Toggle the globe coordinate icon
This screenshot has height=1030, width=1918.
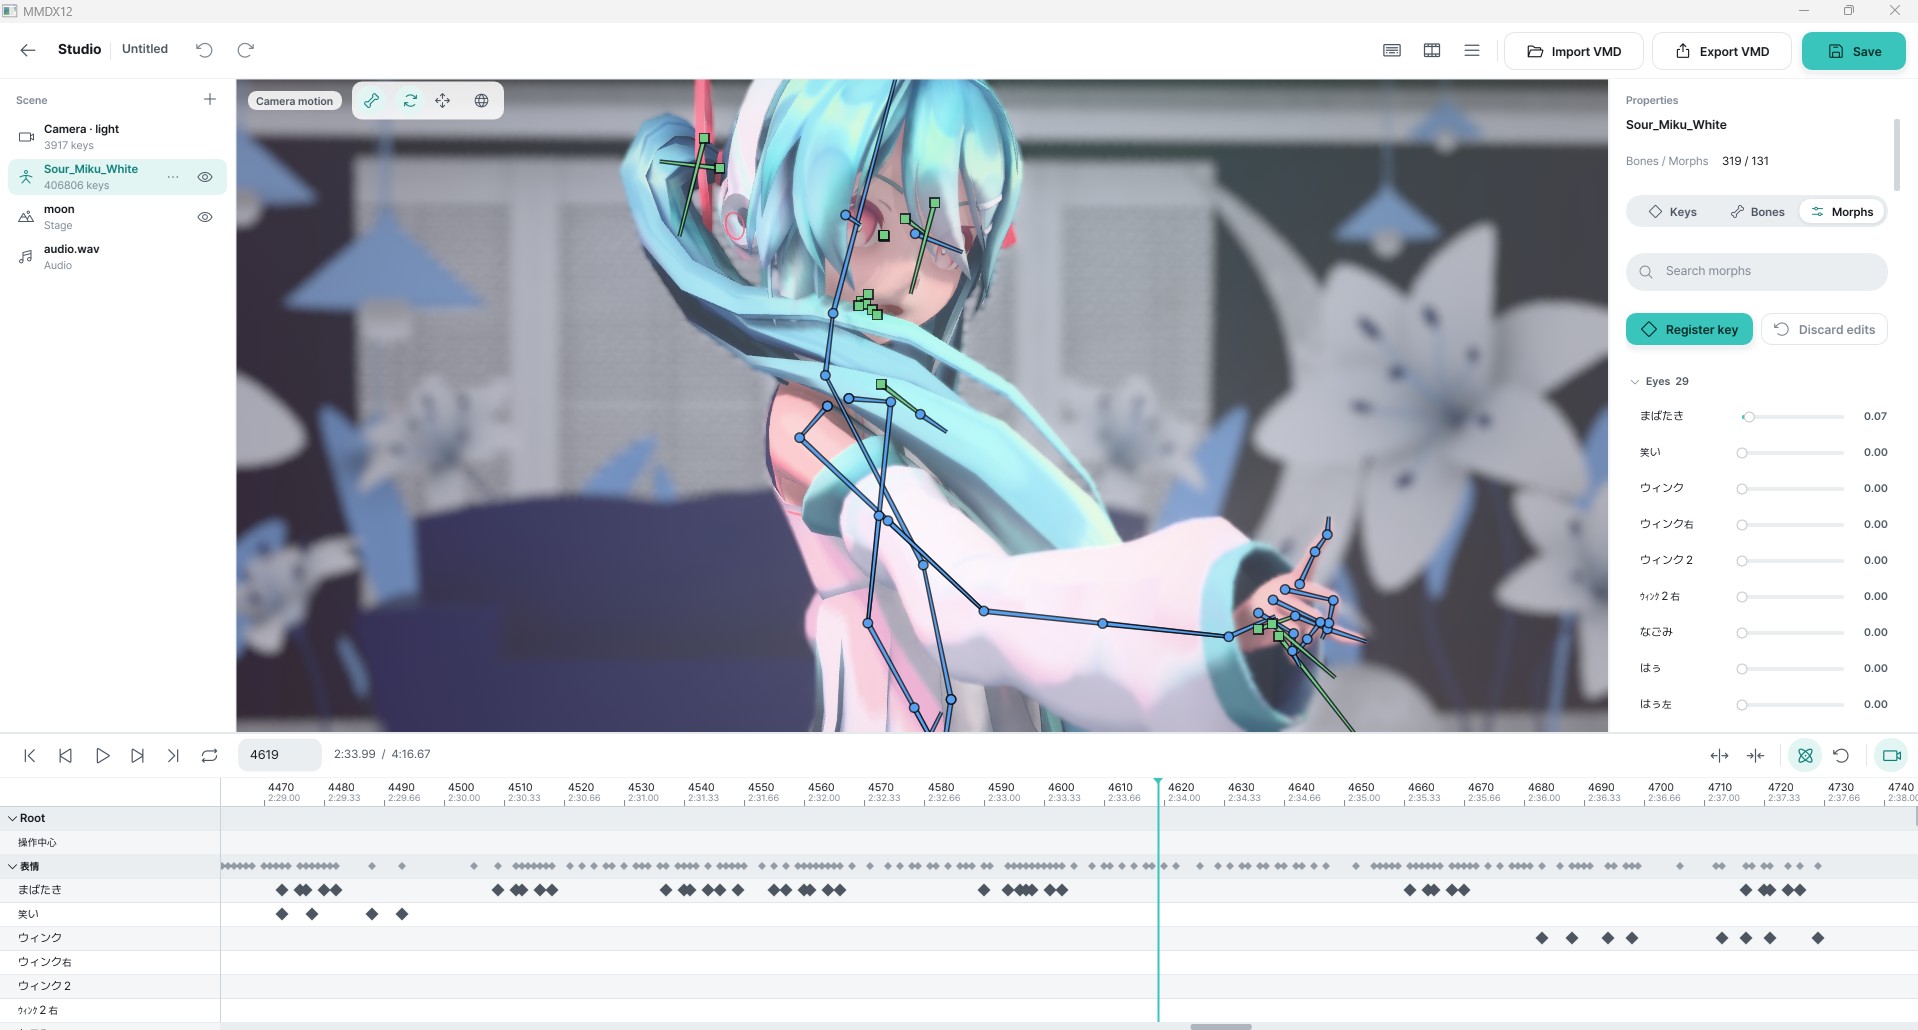[482, 101]
